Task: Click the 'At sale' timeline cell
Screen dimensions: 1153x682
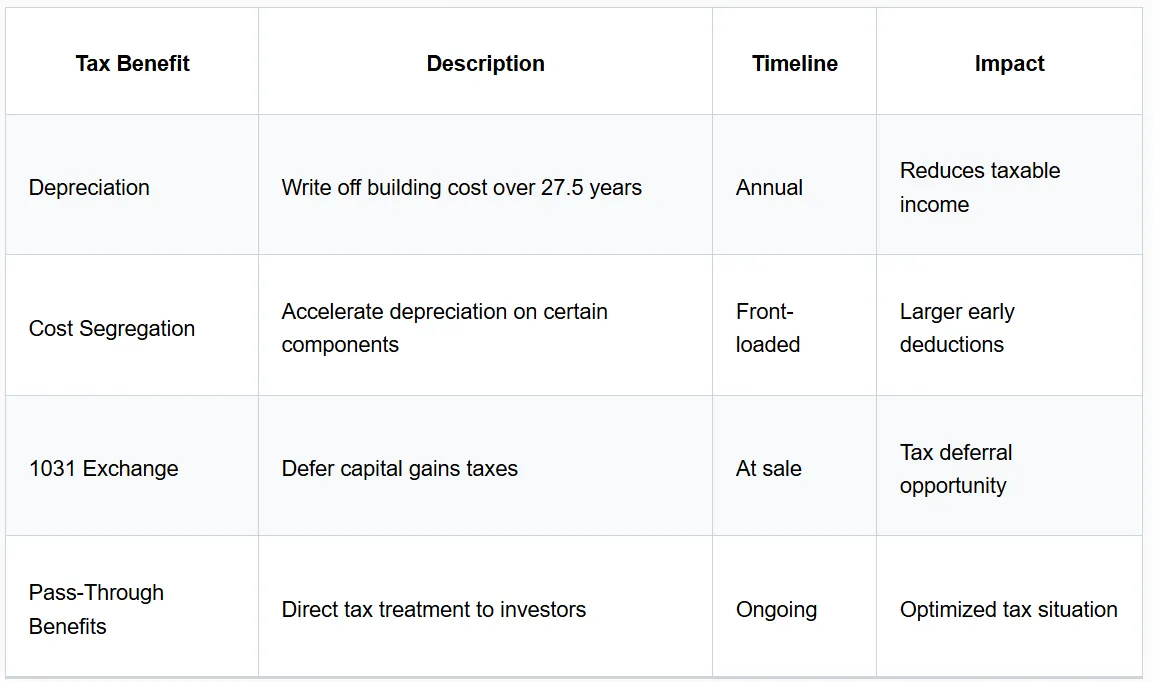Action: click(768, 469)
